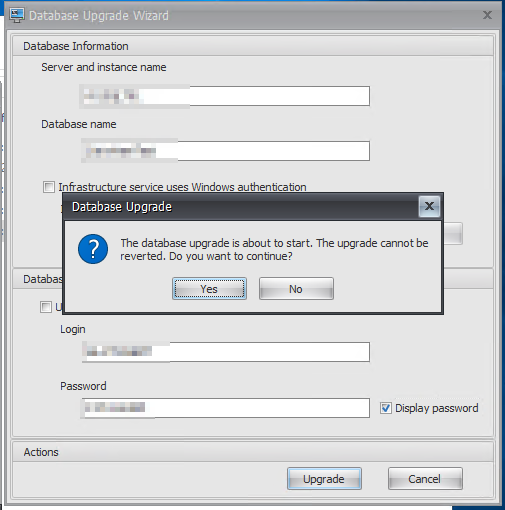Click the Upgrade button under Actions
Screen dimensions: 505x510
pos(324,479)
